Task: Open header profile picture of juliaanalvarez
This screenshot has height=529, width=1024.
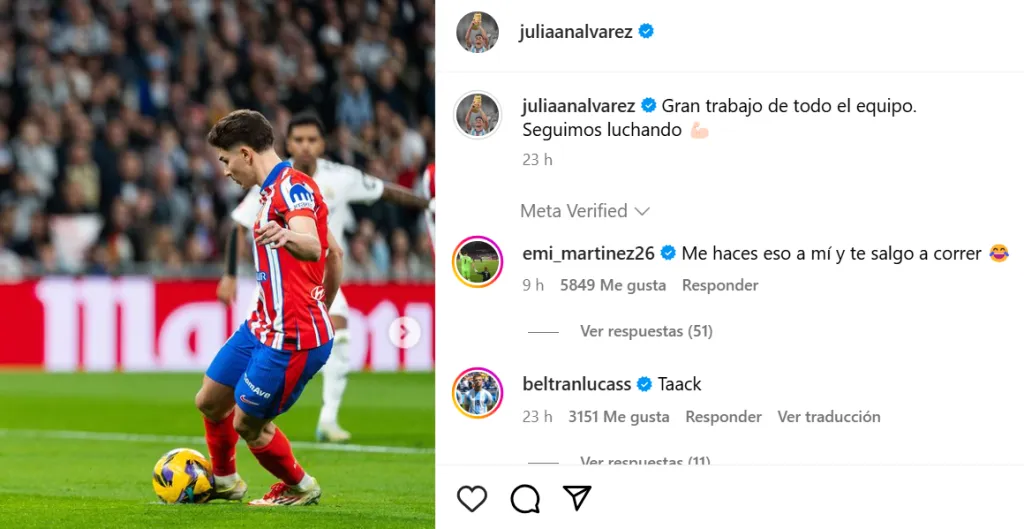Action: point(477,32)
